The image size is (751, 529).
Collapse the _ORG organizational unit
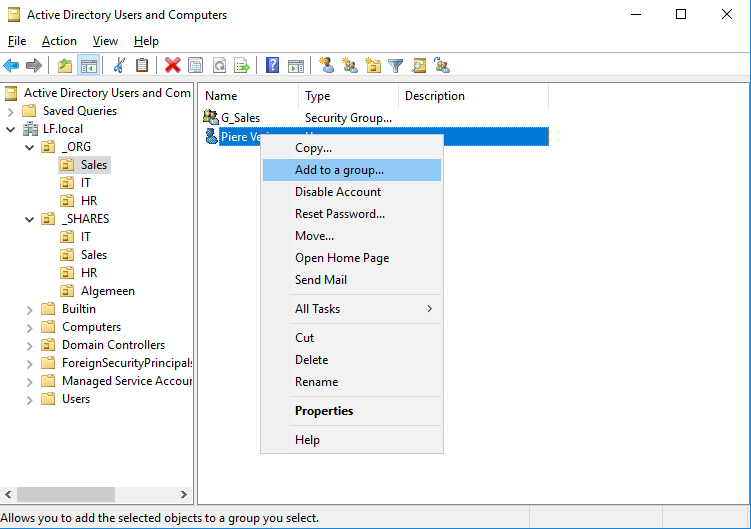click(x=30, y=148)
